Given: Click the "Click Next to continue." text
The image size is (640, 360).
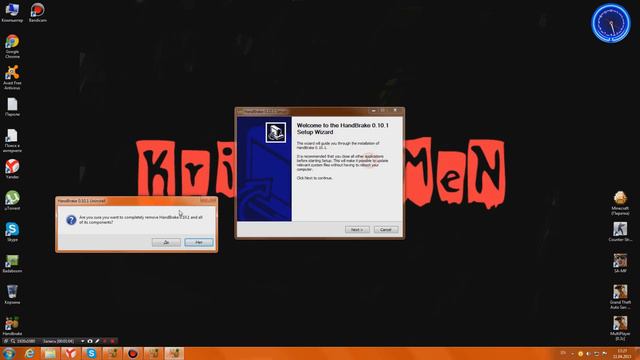Looking at the screenshot, I should click(314, 178).
